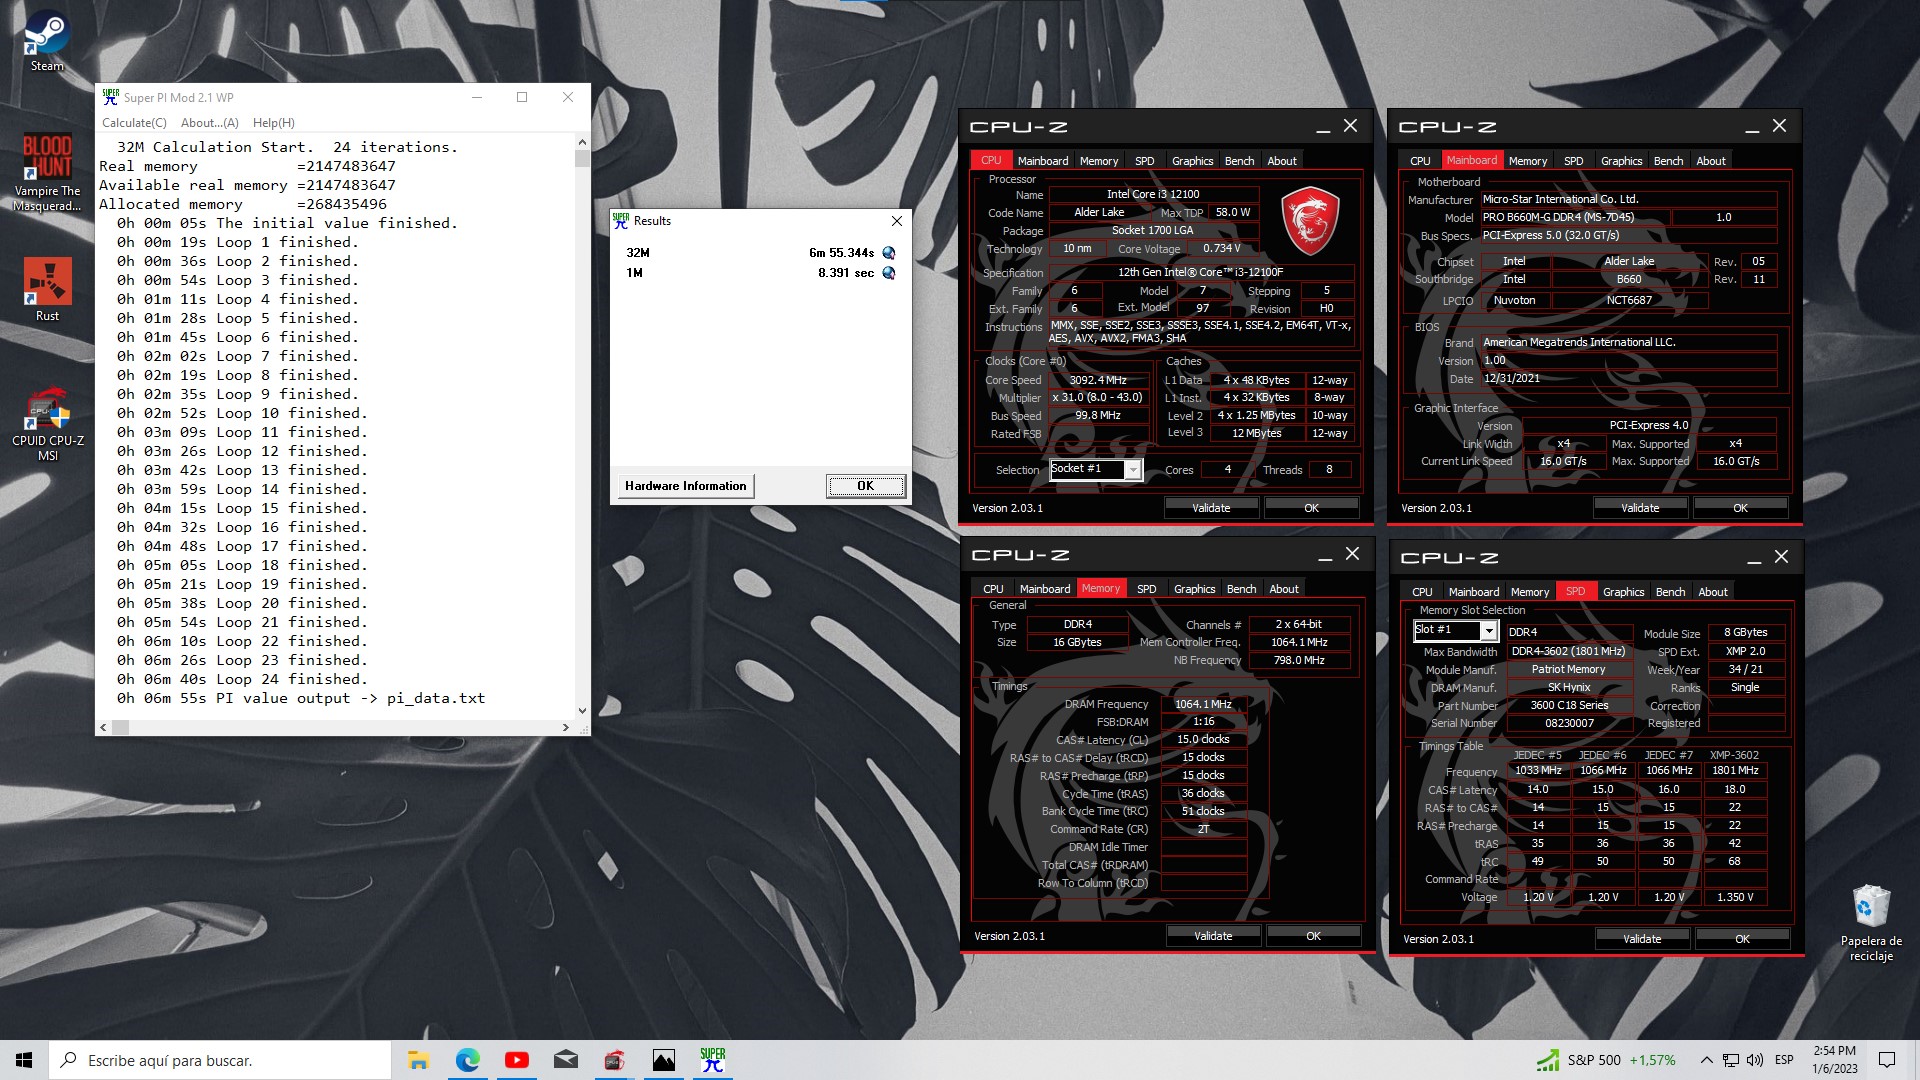Image resolution: width=1920 pixels, height=1080 pixels.
Task: Switch to CPU-Z MSI taskbar icon
Action: click(x=614, y=1060)
